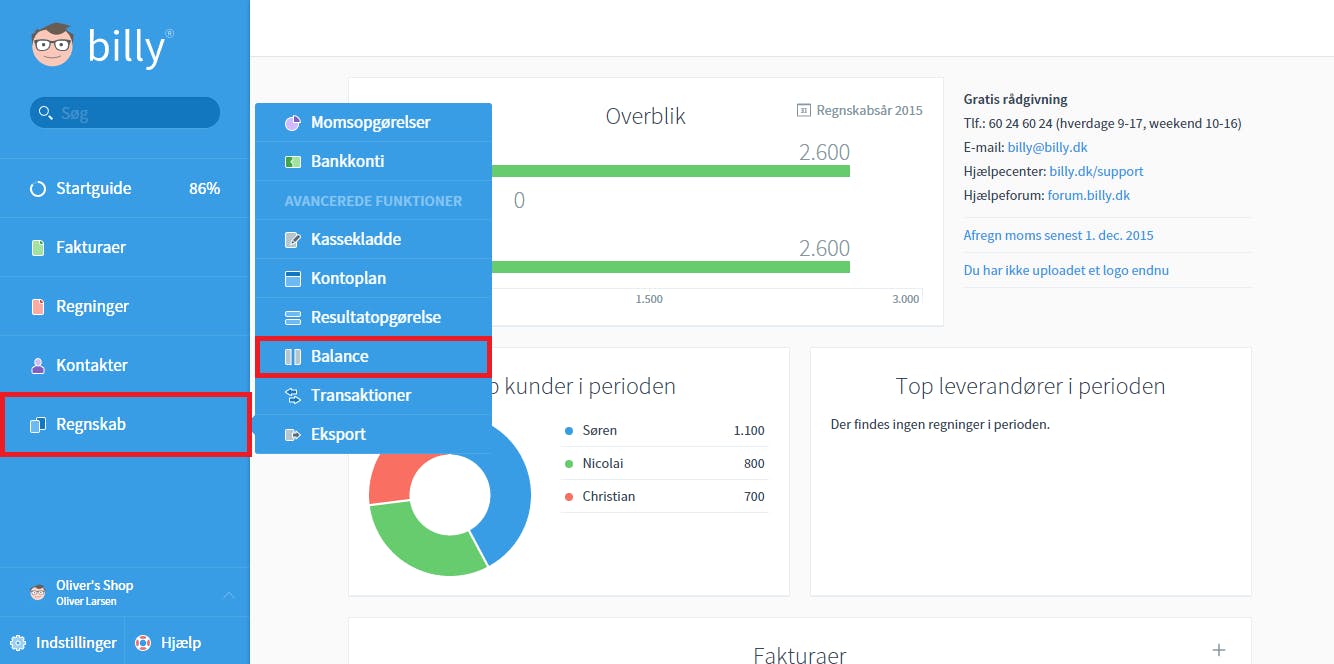Click the Bankkonti banknote icon
Image resolution: width=1334 pixels, height=664 pixels.
[293, 162]
